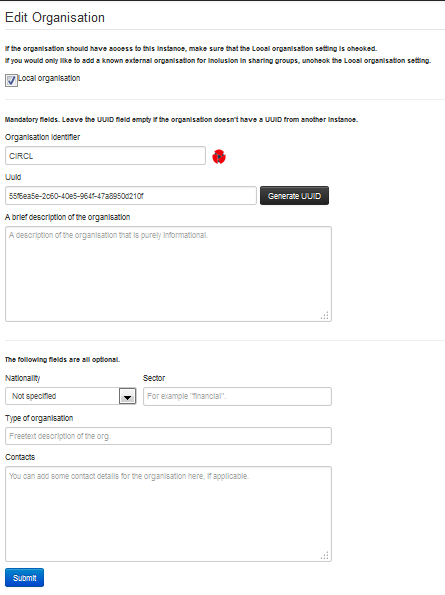Click the "Type of organisation" label
The width and height of the screenshot is (445, 595).
[x=39, y=418]
